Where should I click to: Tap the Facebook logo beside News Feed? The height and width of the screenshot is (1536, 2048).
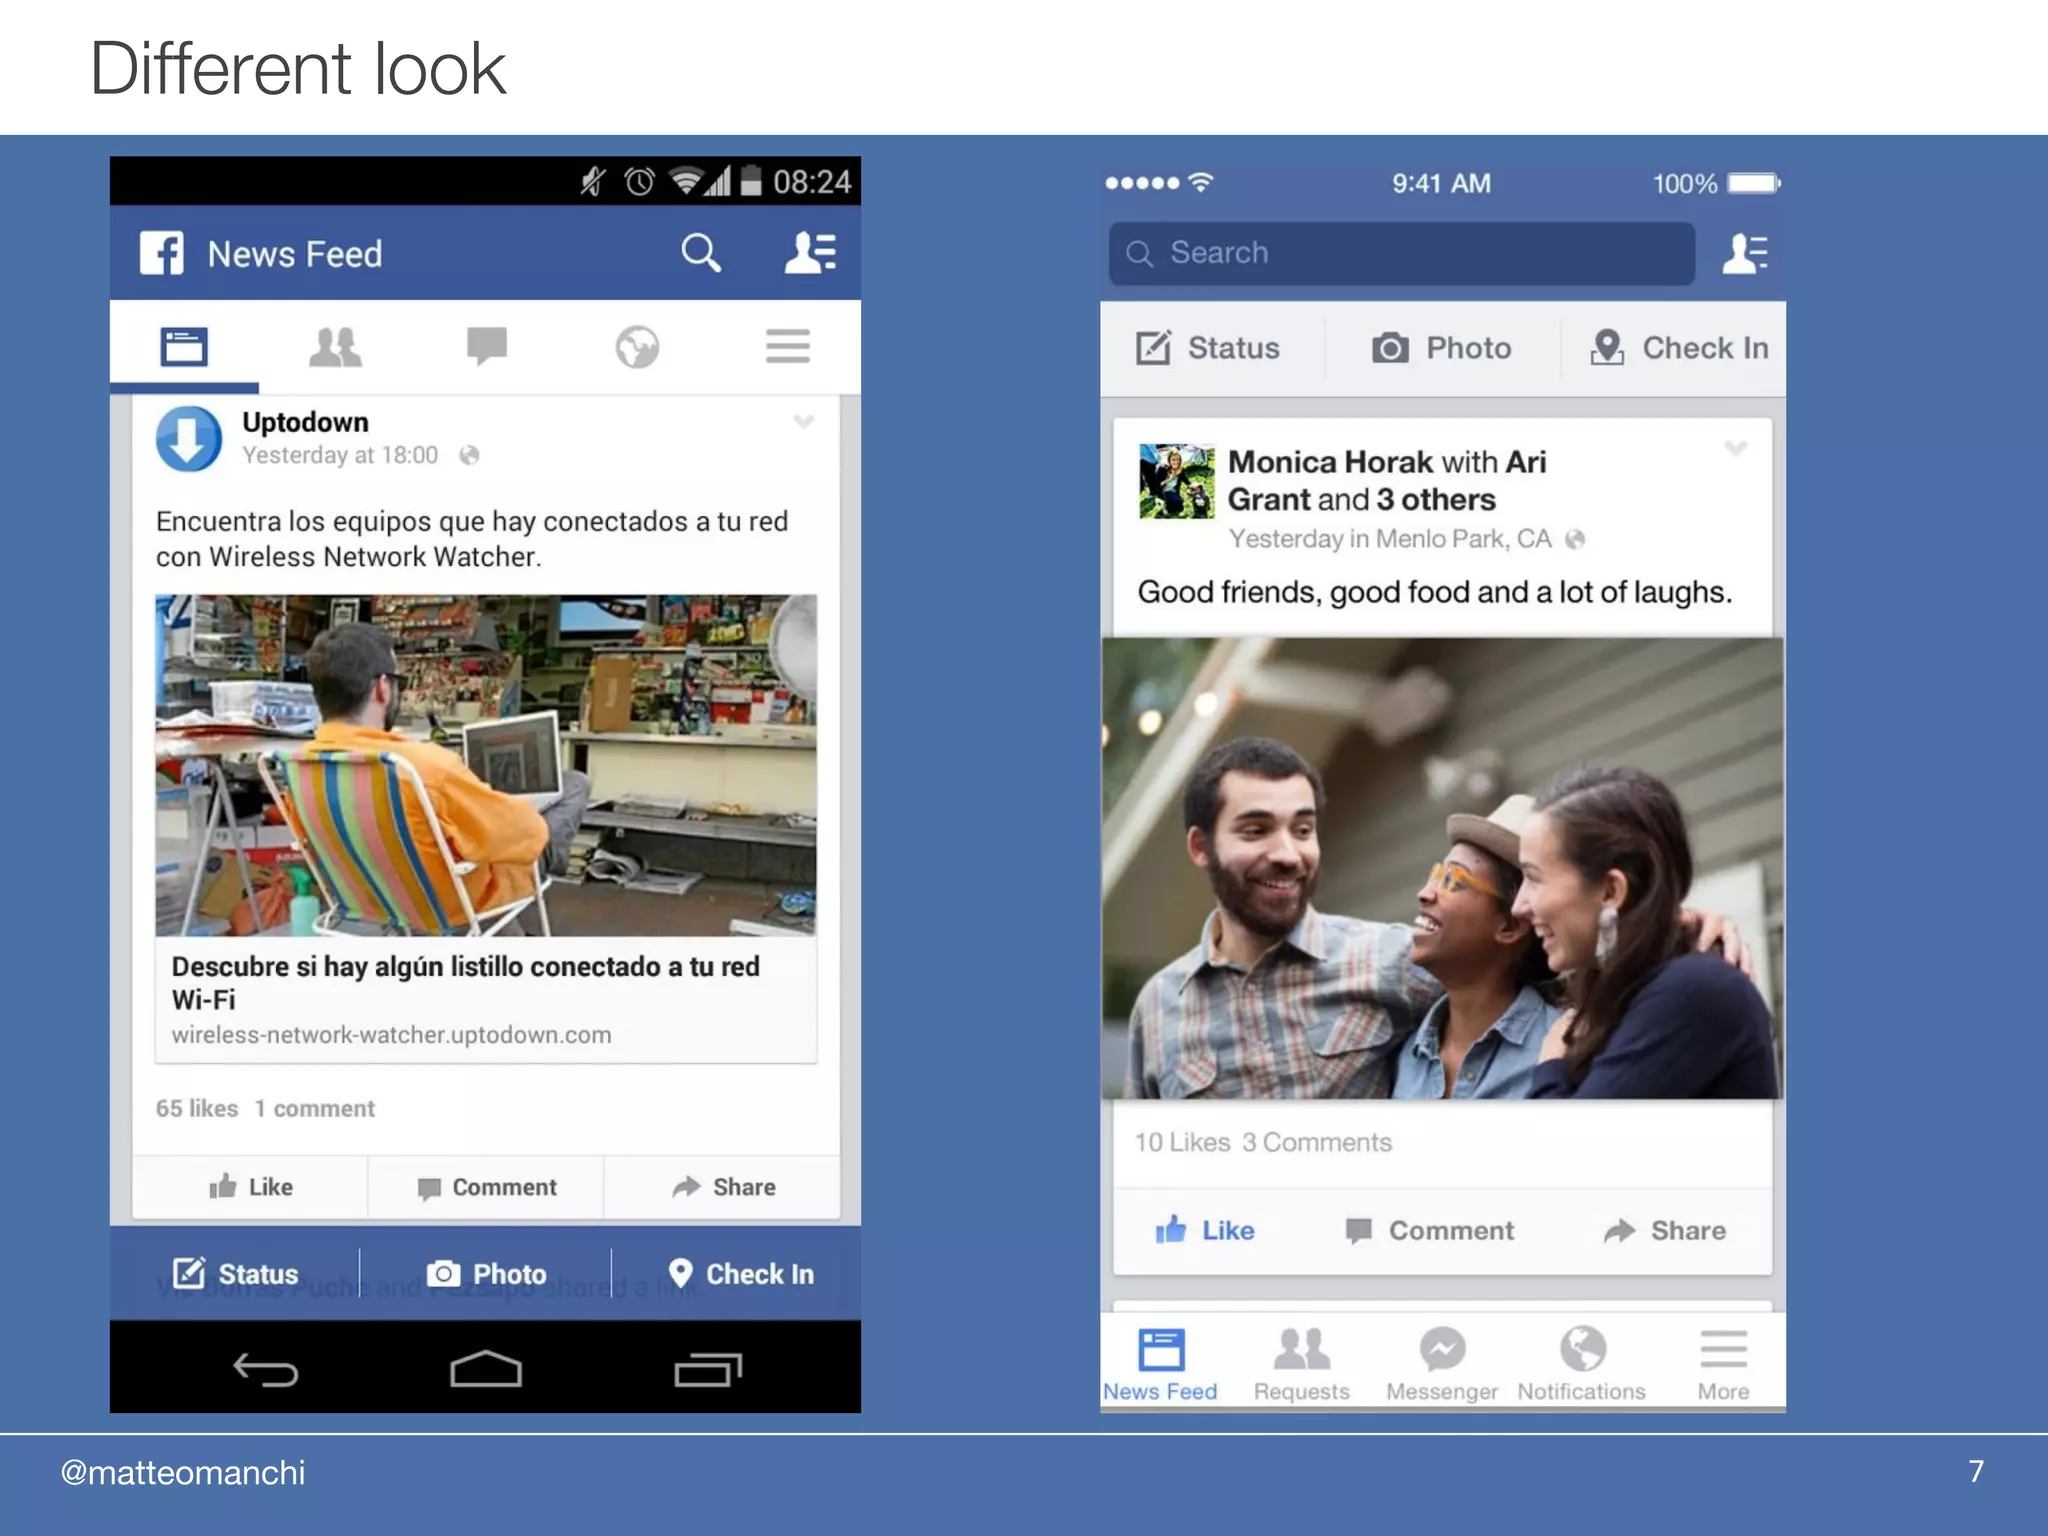click(162, 253)
